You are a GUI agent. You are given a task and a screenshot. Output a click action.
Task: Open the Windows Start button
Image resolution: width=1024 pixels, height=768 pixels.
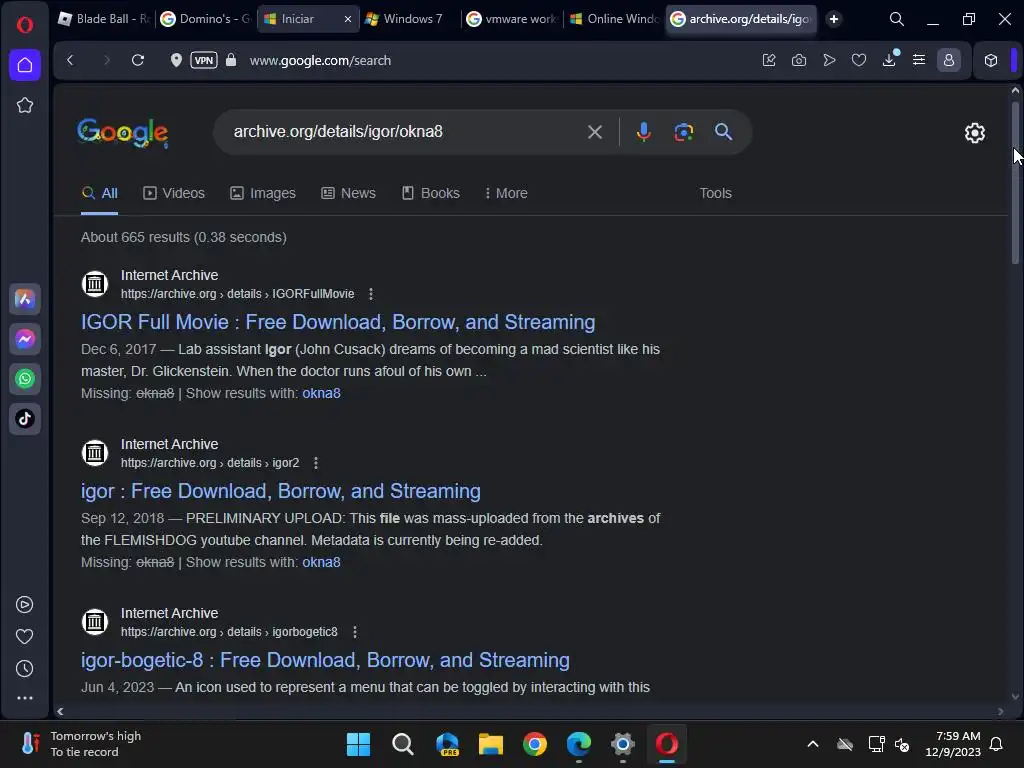tap(359, 744)
